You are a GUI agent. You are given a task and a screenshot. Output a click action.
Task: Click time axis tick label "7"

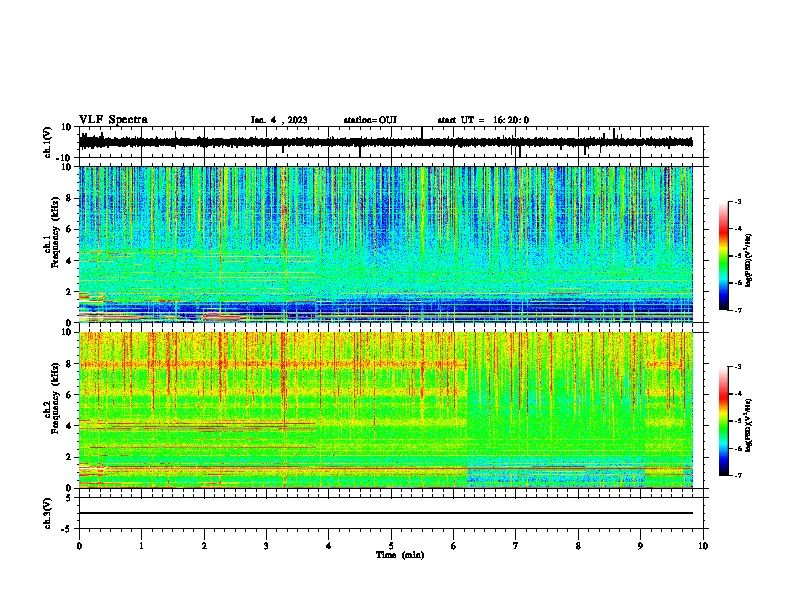(516, 546)
